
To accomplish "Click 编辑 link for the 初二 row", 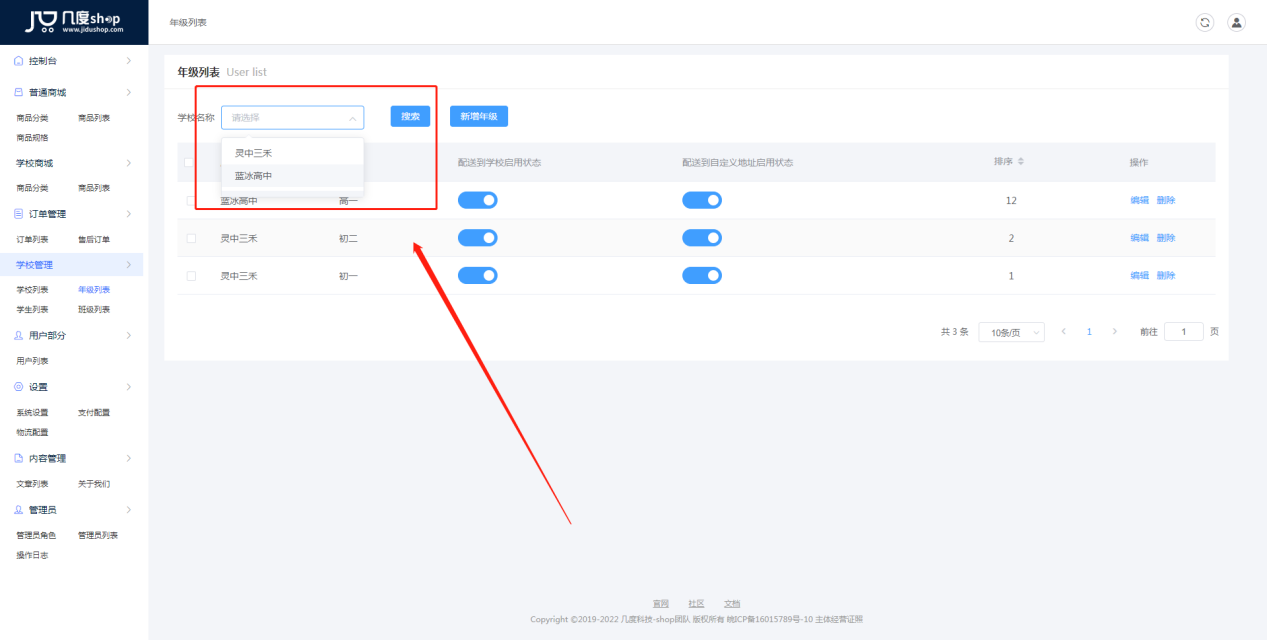I will 1139,238.
